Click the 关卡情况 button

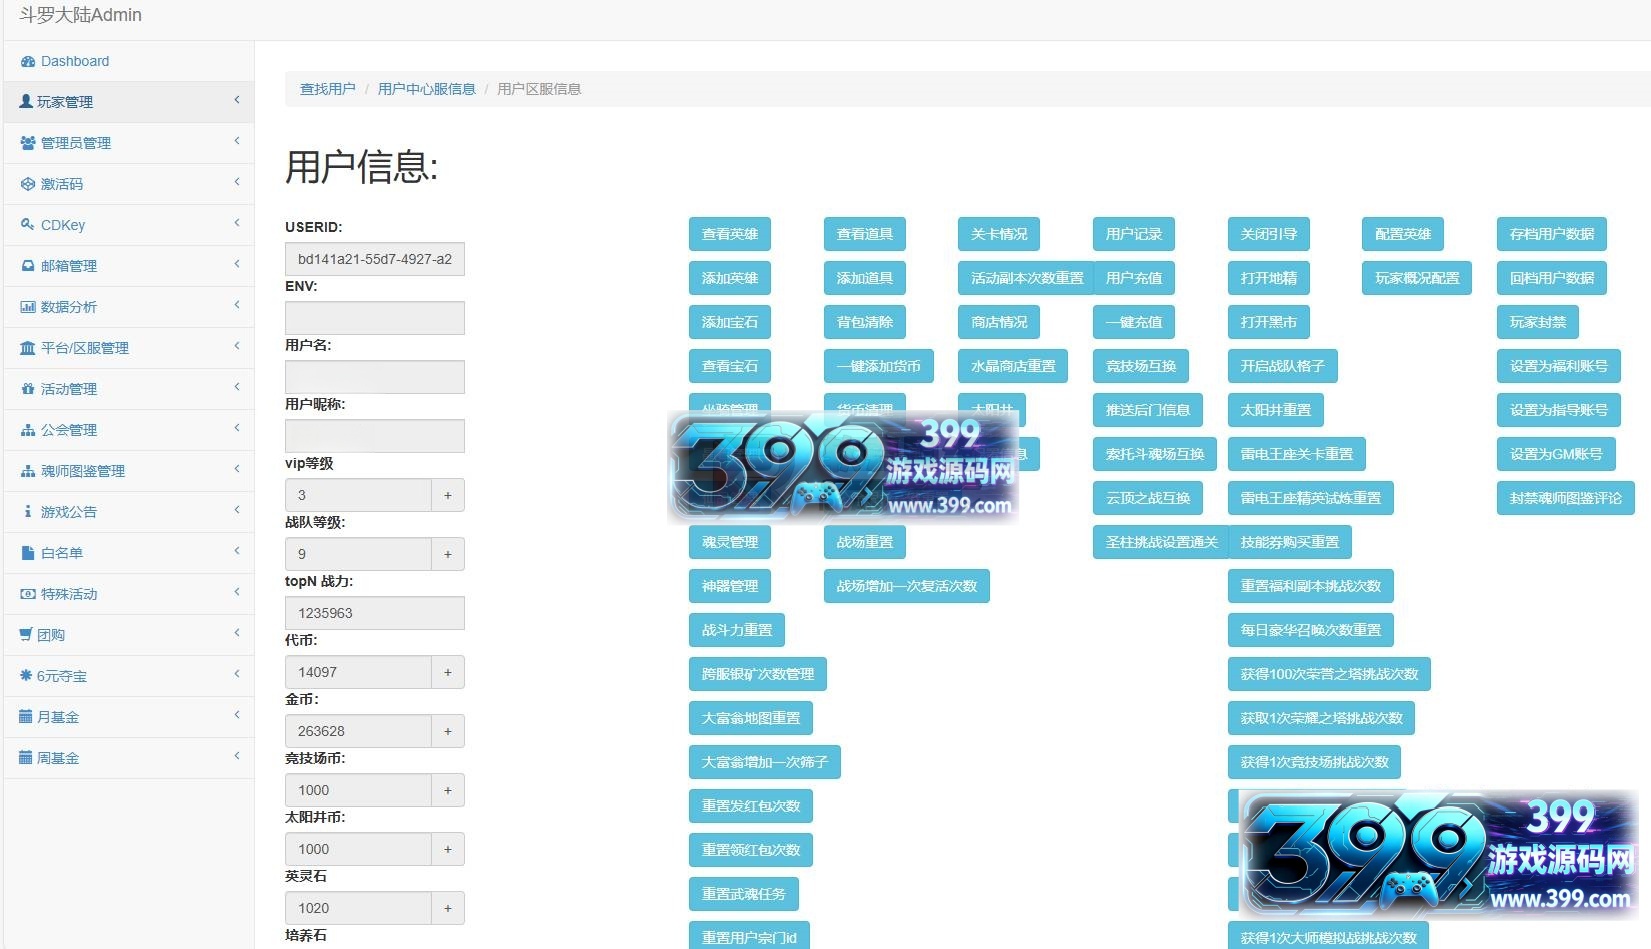[x=999, y=234]
